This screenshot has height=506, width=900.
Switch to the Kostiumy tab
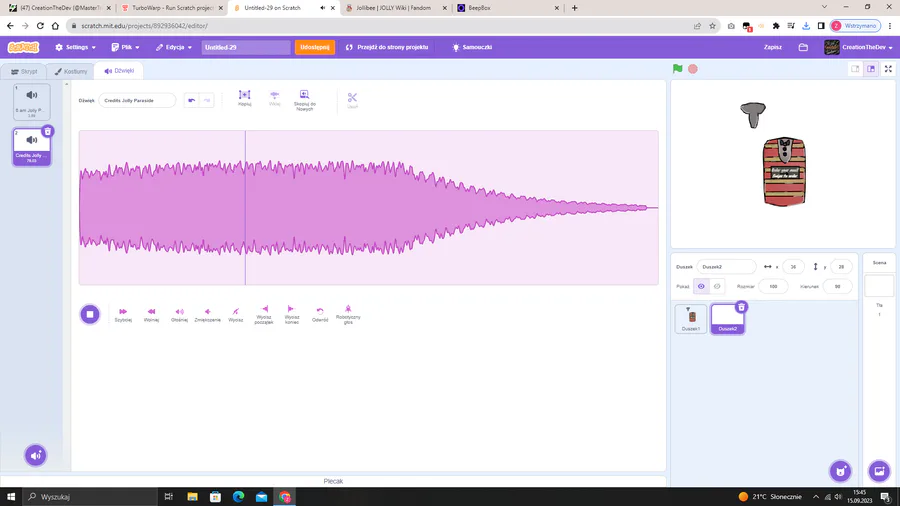tap(71, 72)
